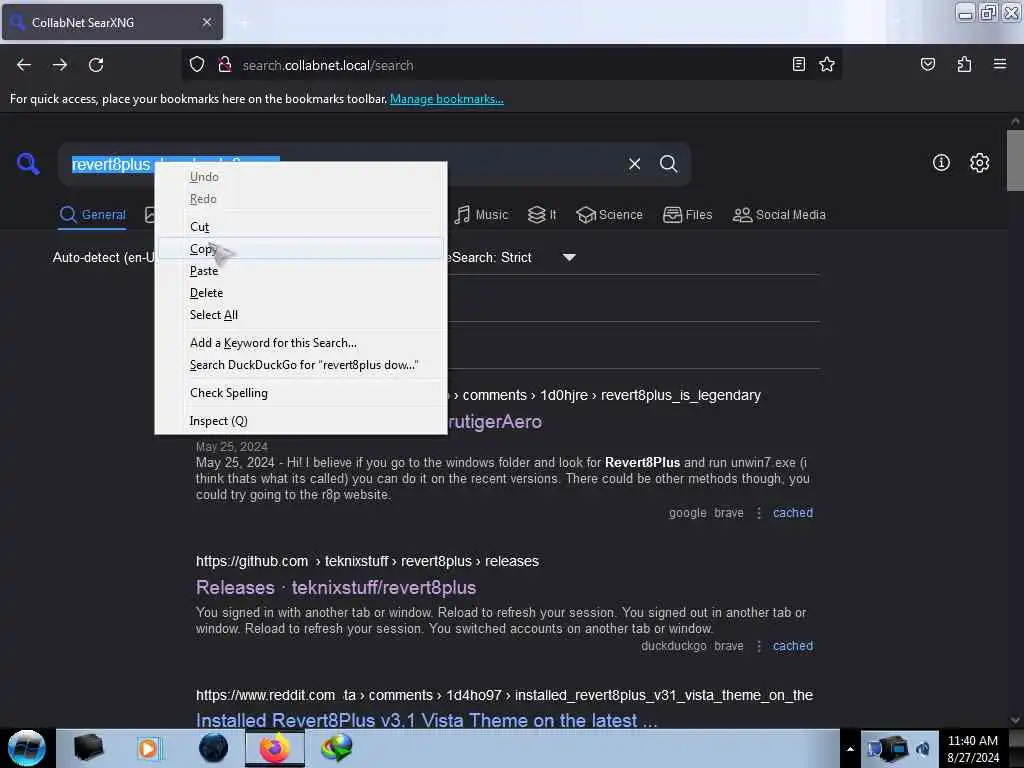The image size is (1024, 768).
Task: Open Installed Revert8Plus v3.1 Vista Theme result
Action: [426, 720]
